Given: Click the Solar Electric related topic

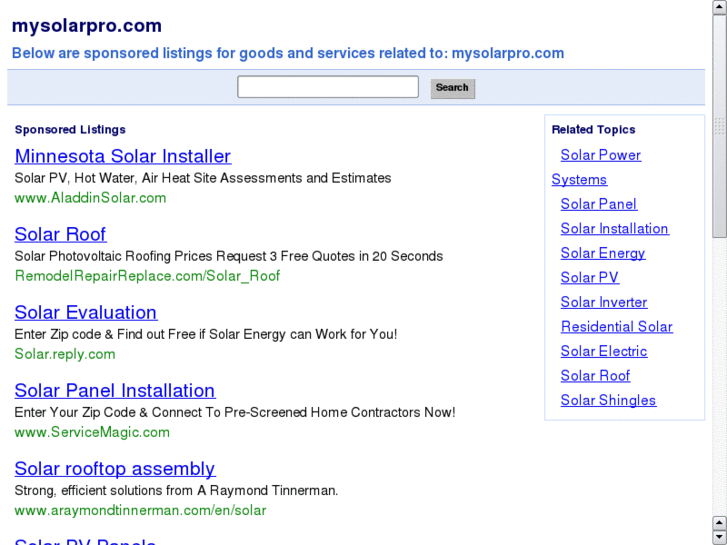Looking at the screenshot, I should pos(603,351).
